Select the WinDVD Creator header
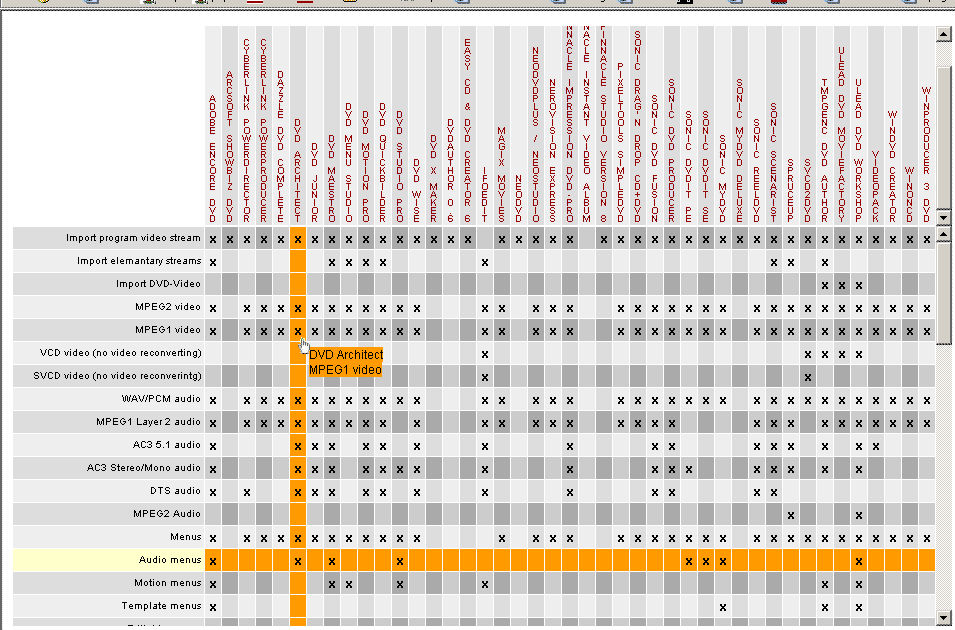 893,167
